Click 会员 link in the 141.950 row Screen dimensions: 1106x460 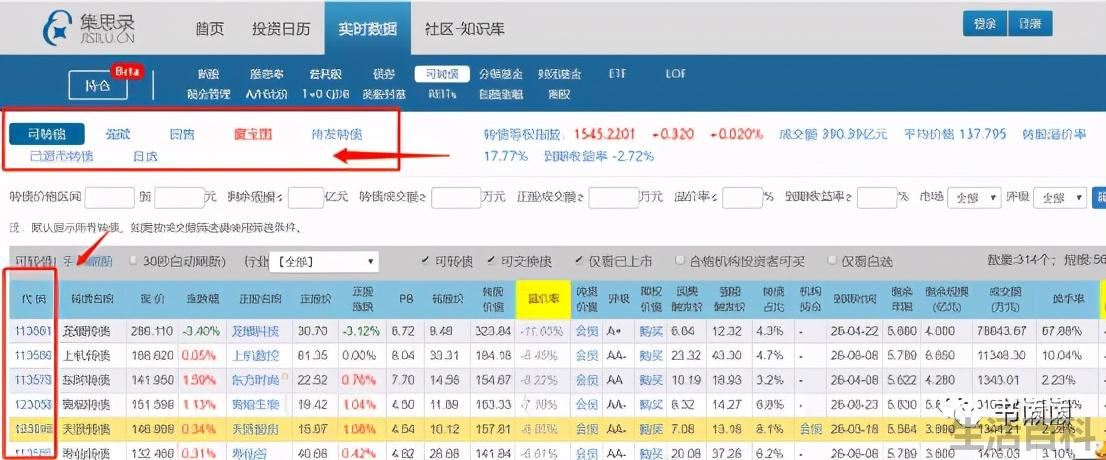point(587,380)
